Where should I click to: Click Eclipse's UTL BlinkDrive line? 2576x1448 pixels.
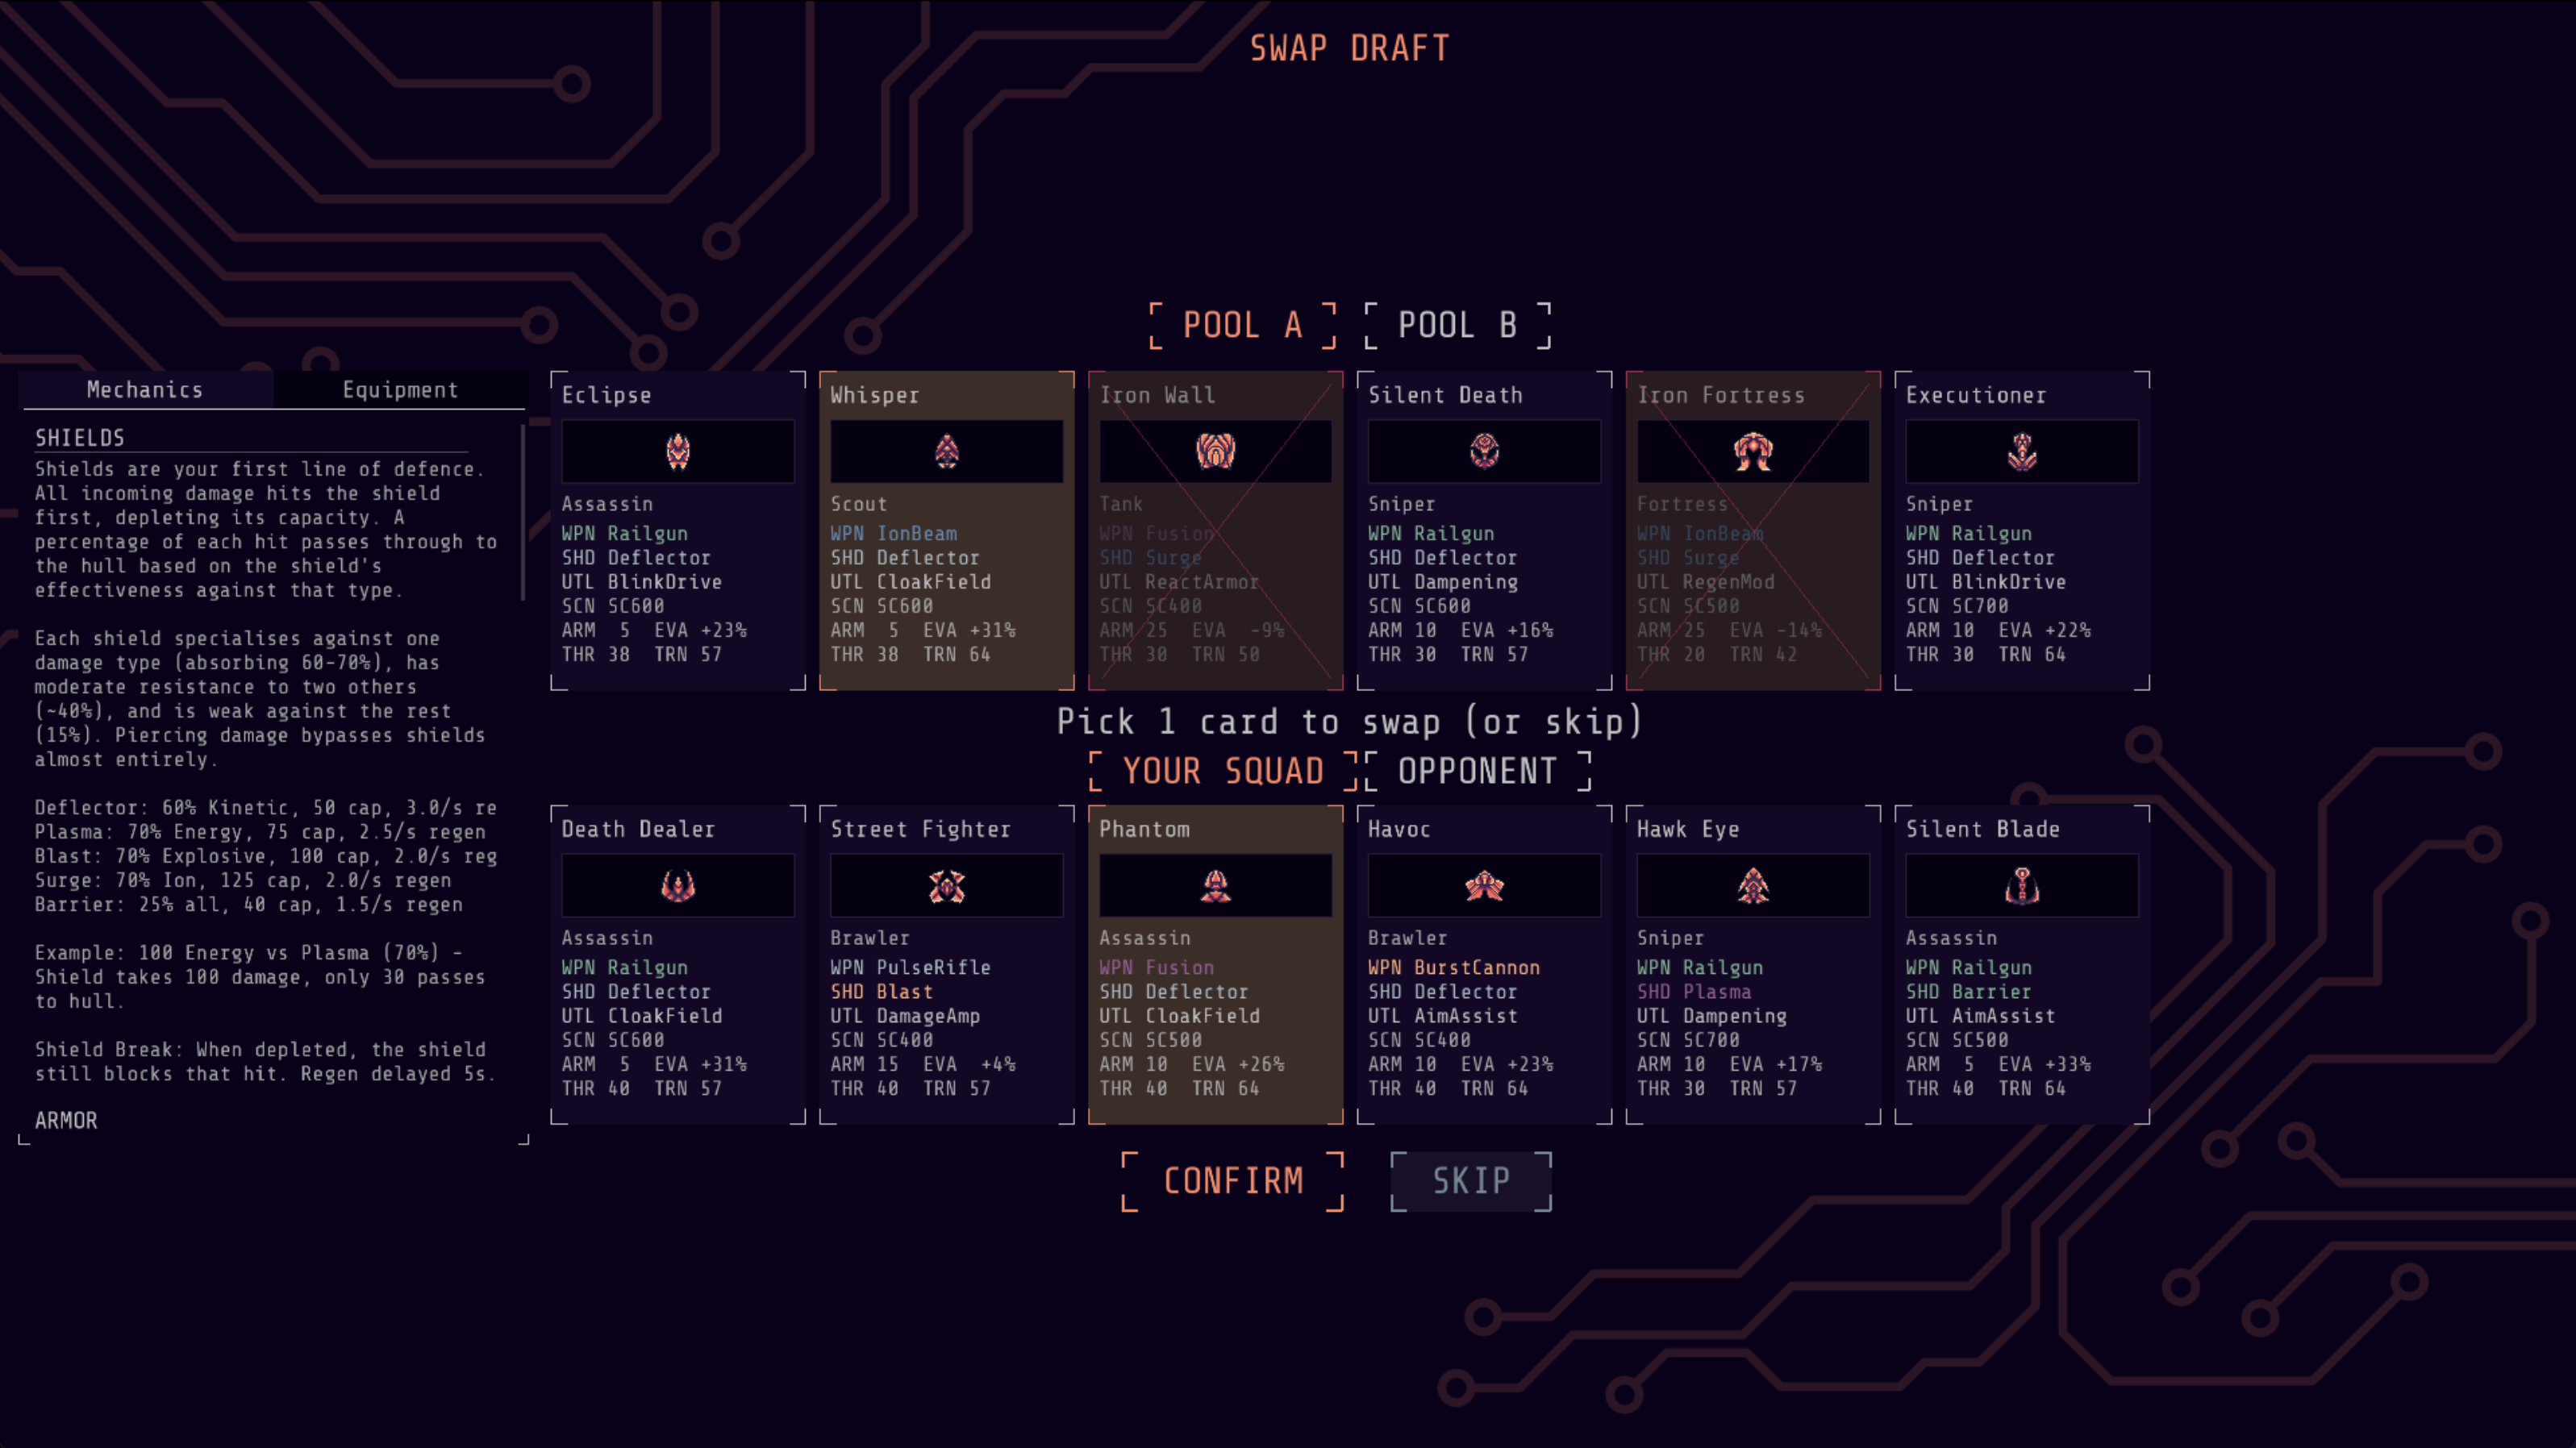(641, 581)
